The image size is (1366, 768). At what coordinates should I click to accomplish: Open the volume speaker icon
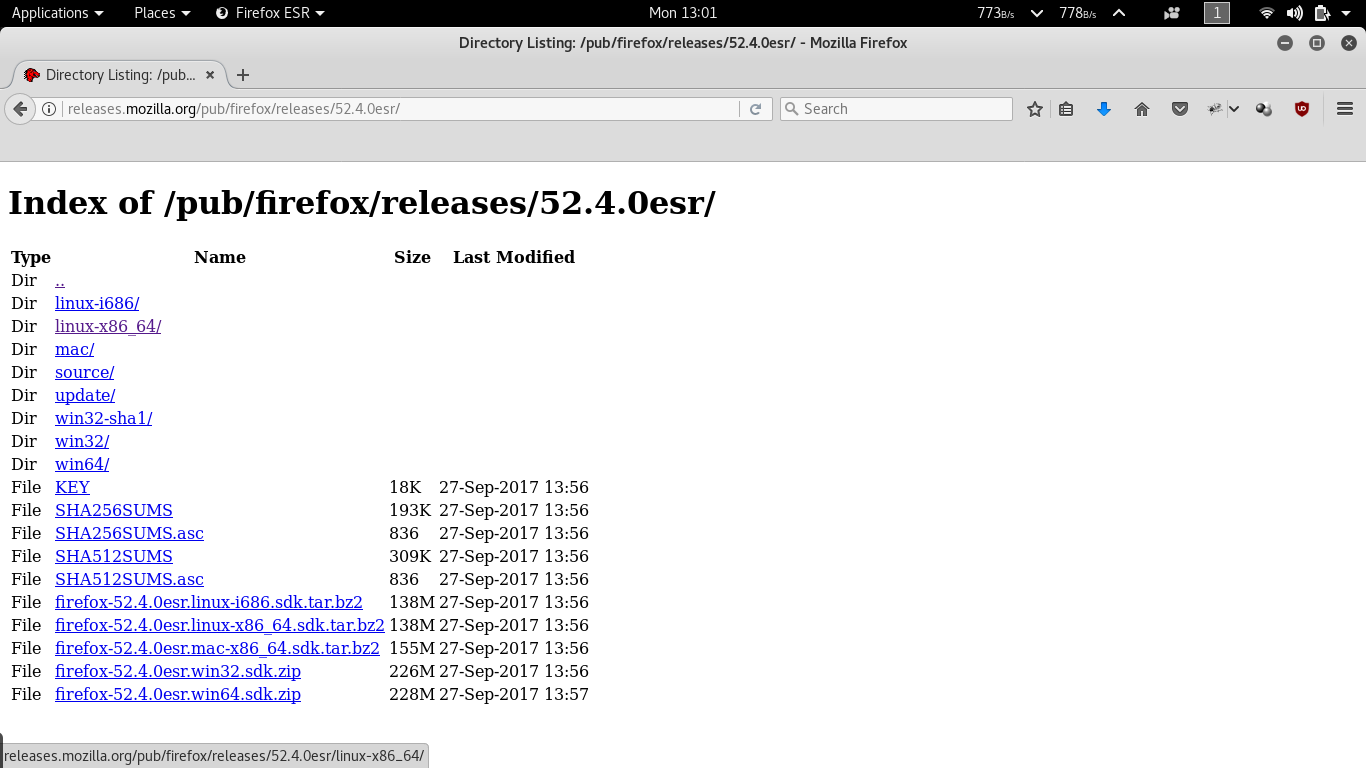click(x=1295, y=13)
